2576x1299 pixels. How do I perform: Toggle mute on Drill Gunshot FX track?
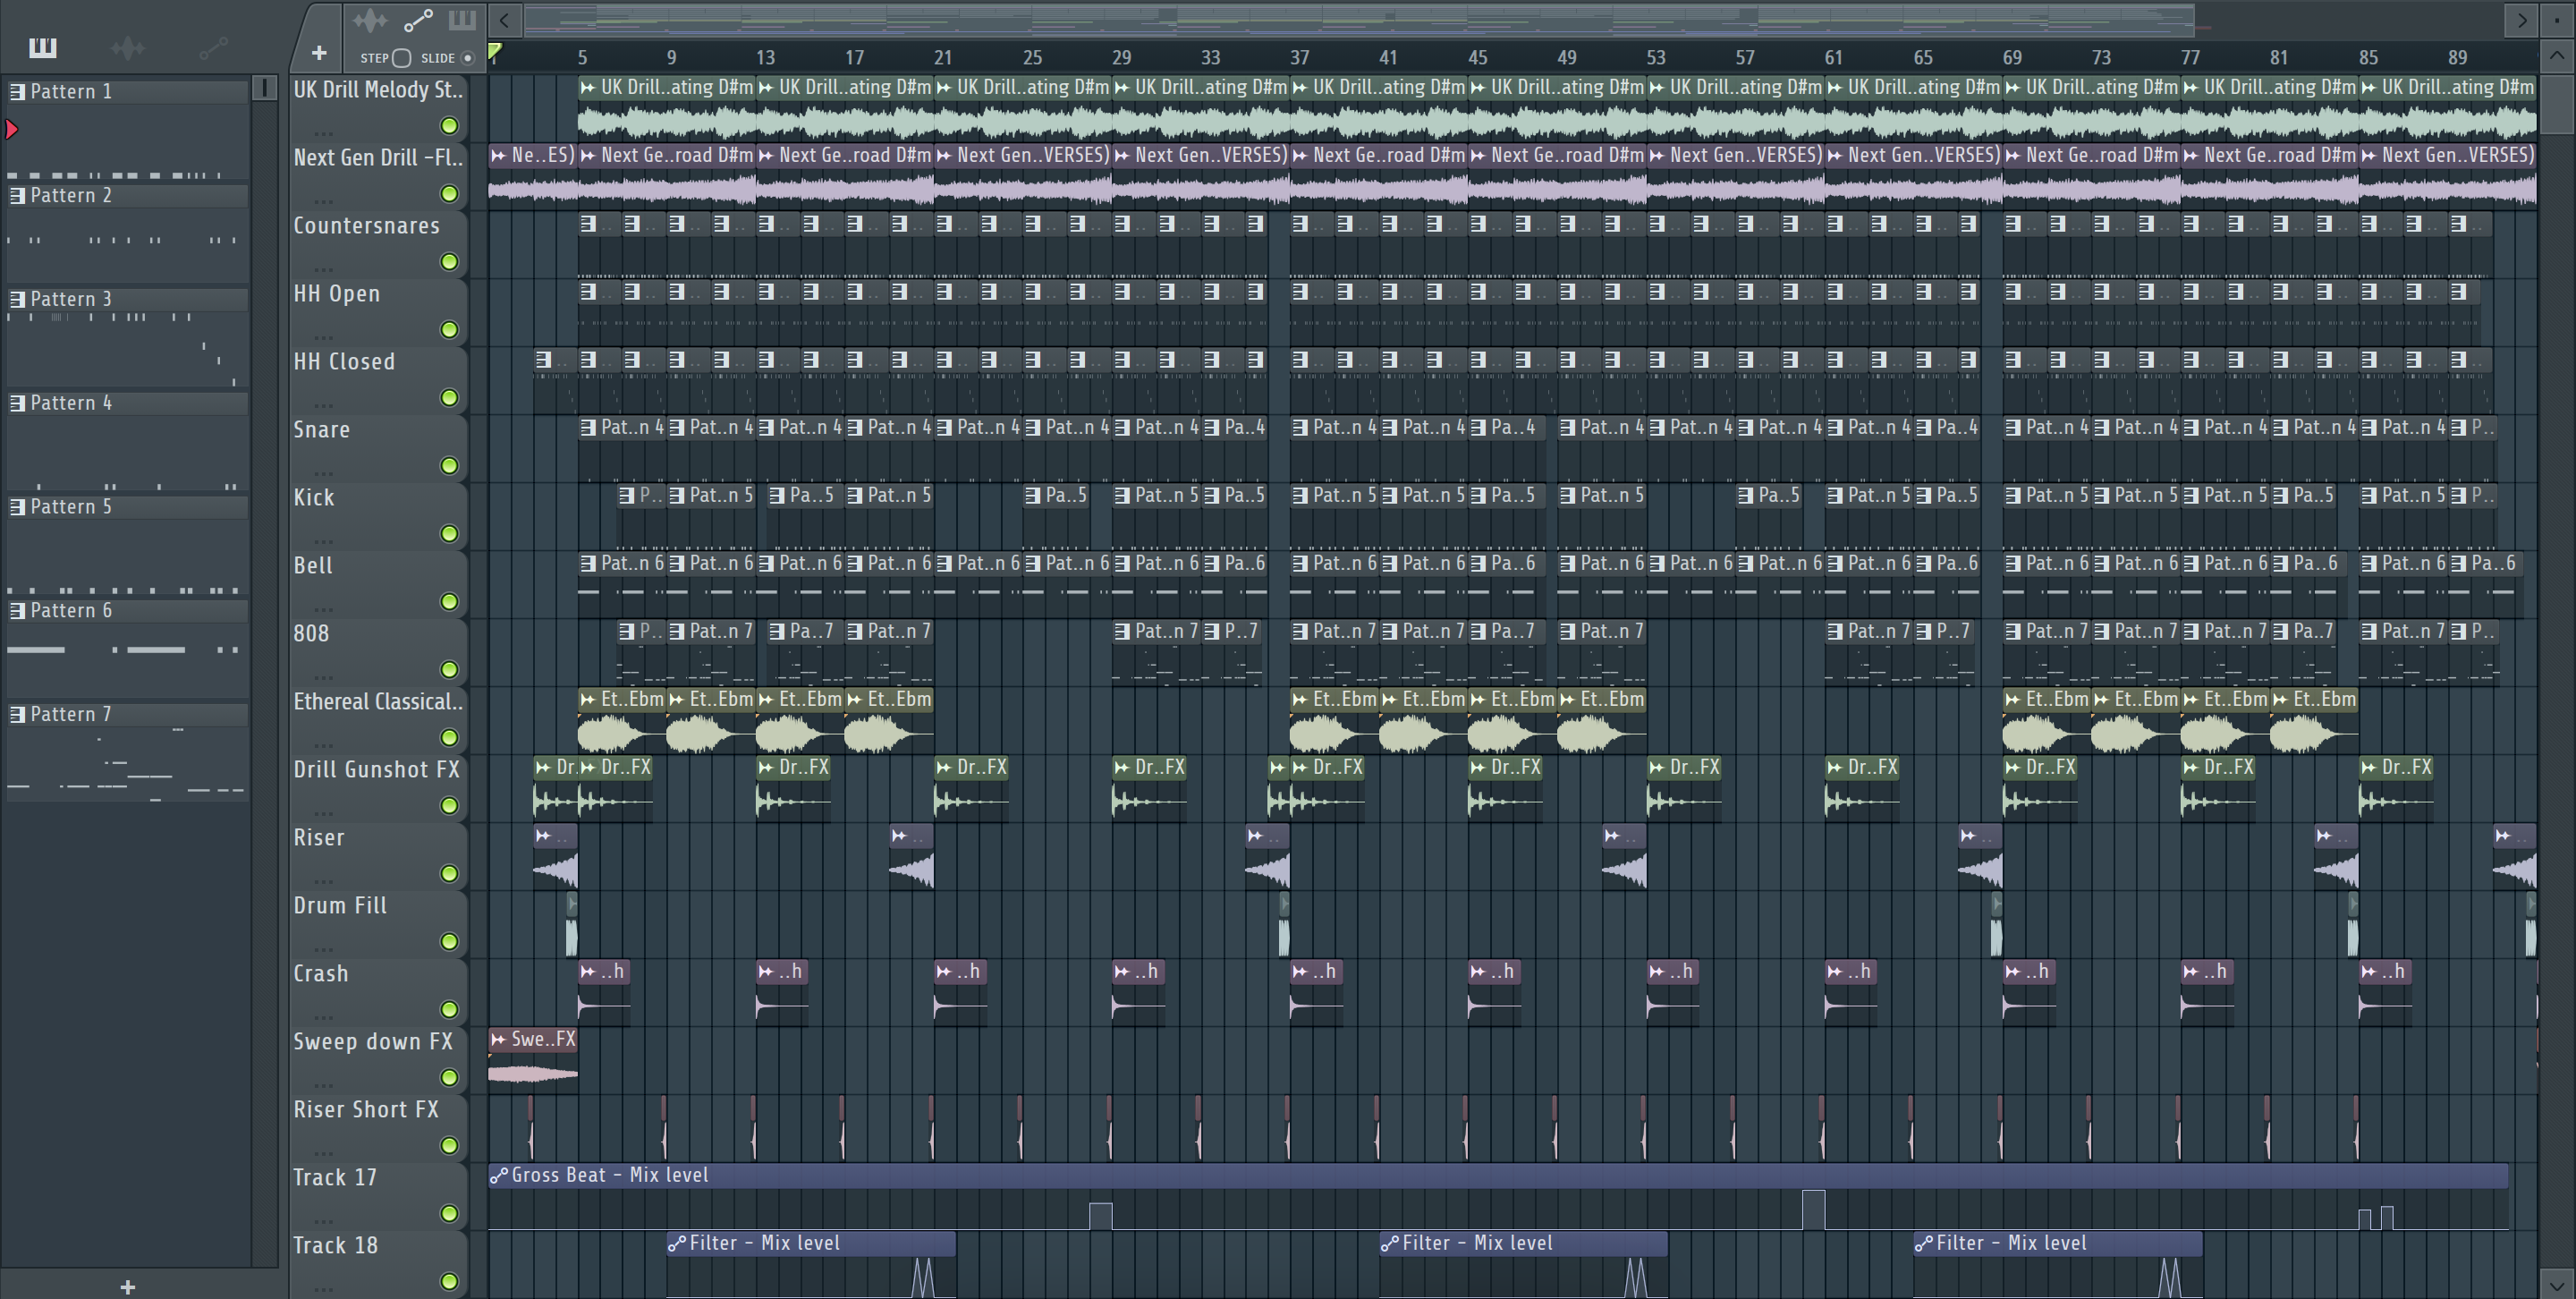click(x=449, y=806)
